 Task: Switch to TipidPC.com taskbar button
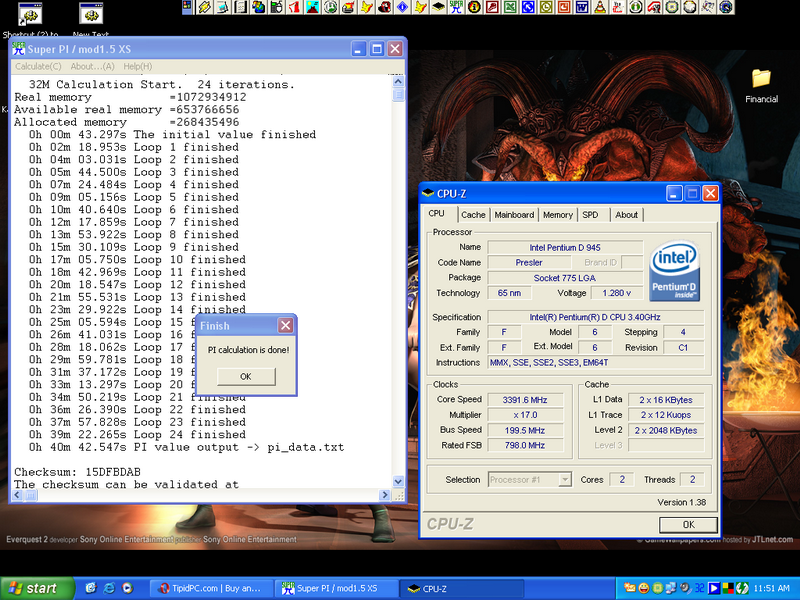point(211,588)
